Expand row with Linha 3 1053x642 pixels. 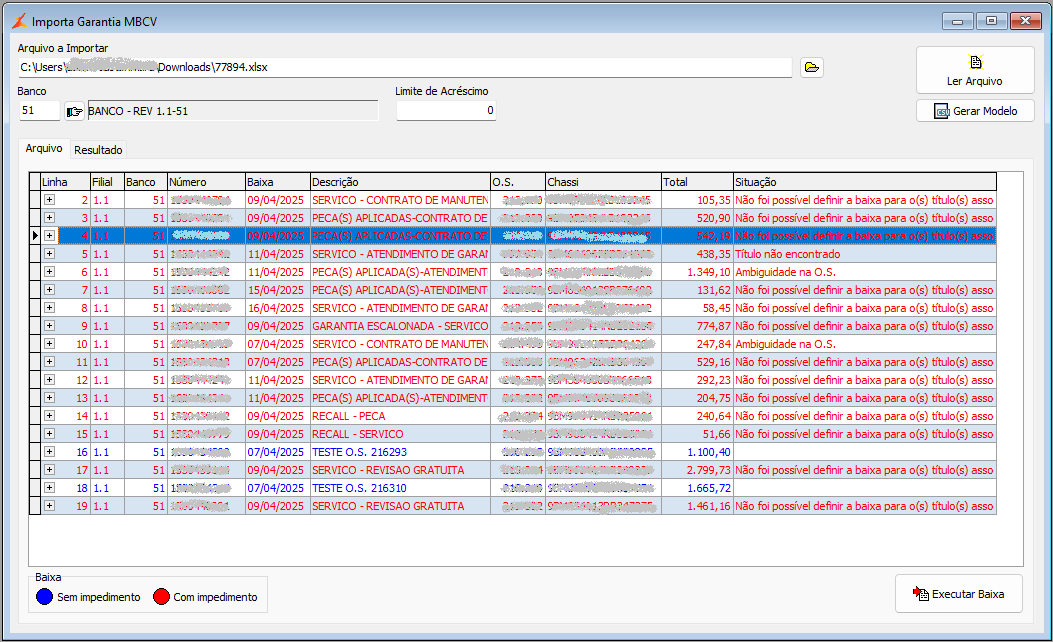[x=50, y=218]
